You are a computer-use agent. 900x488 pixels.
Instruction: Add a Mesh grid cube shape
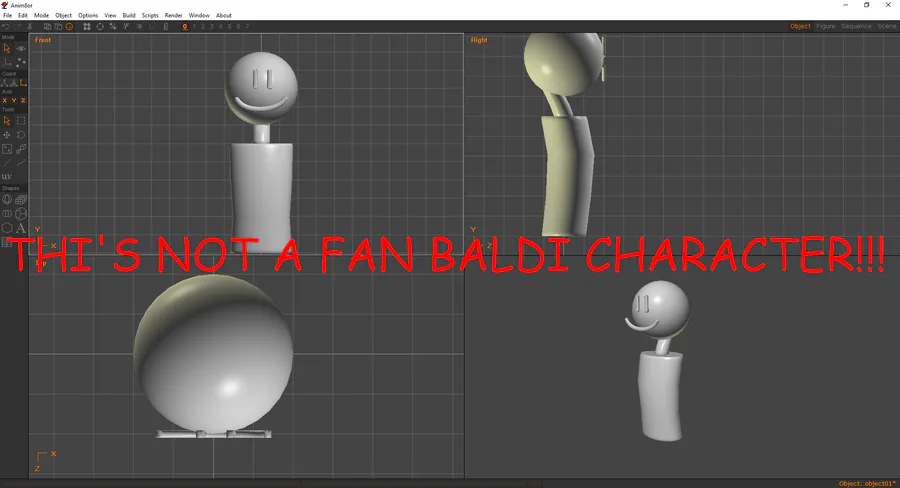click(21, 200)
